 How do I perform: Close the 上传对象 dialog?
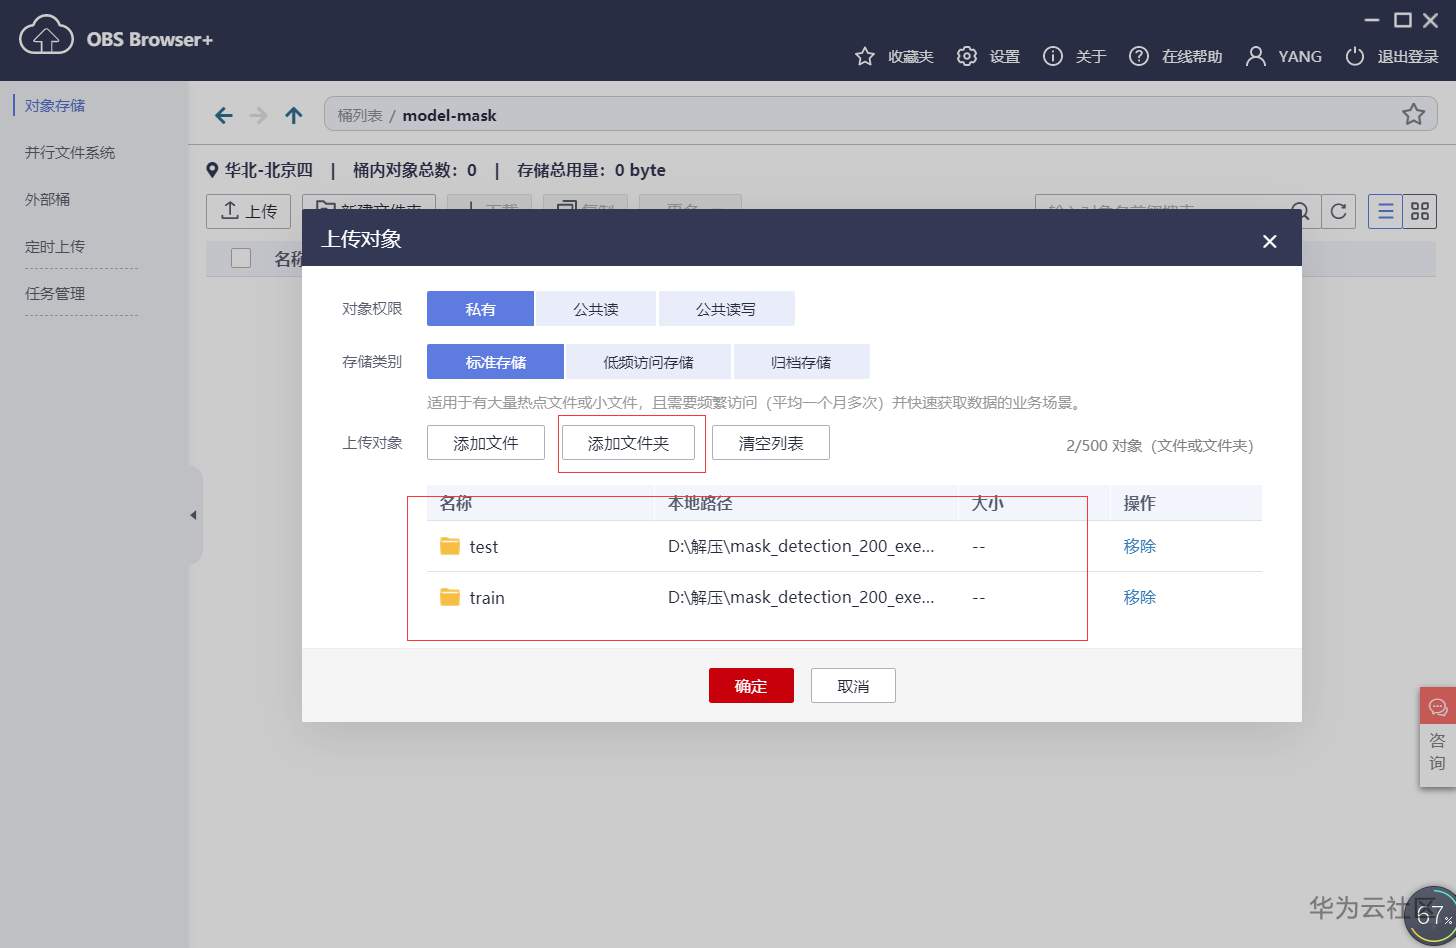(x=1270, y=241)
